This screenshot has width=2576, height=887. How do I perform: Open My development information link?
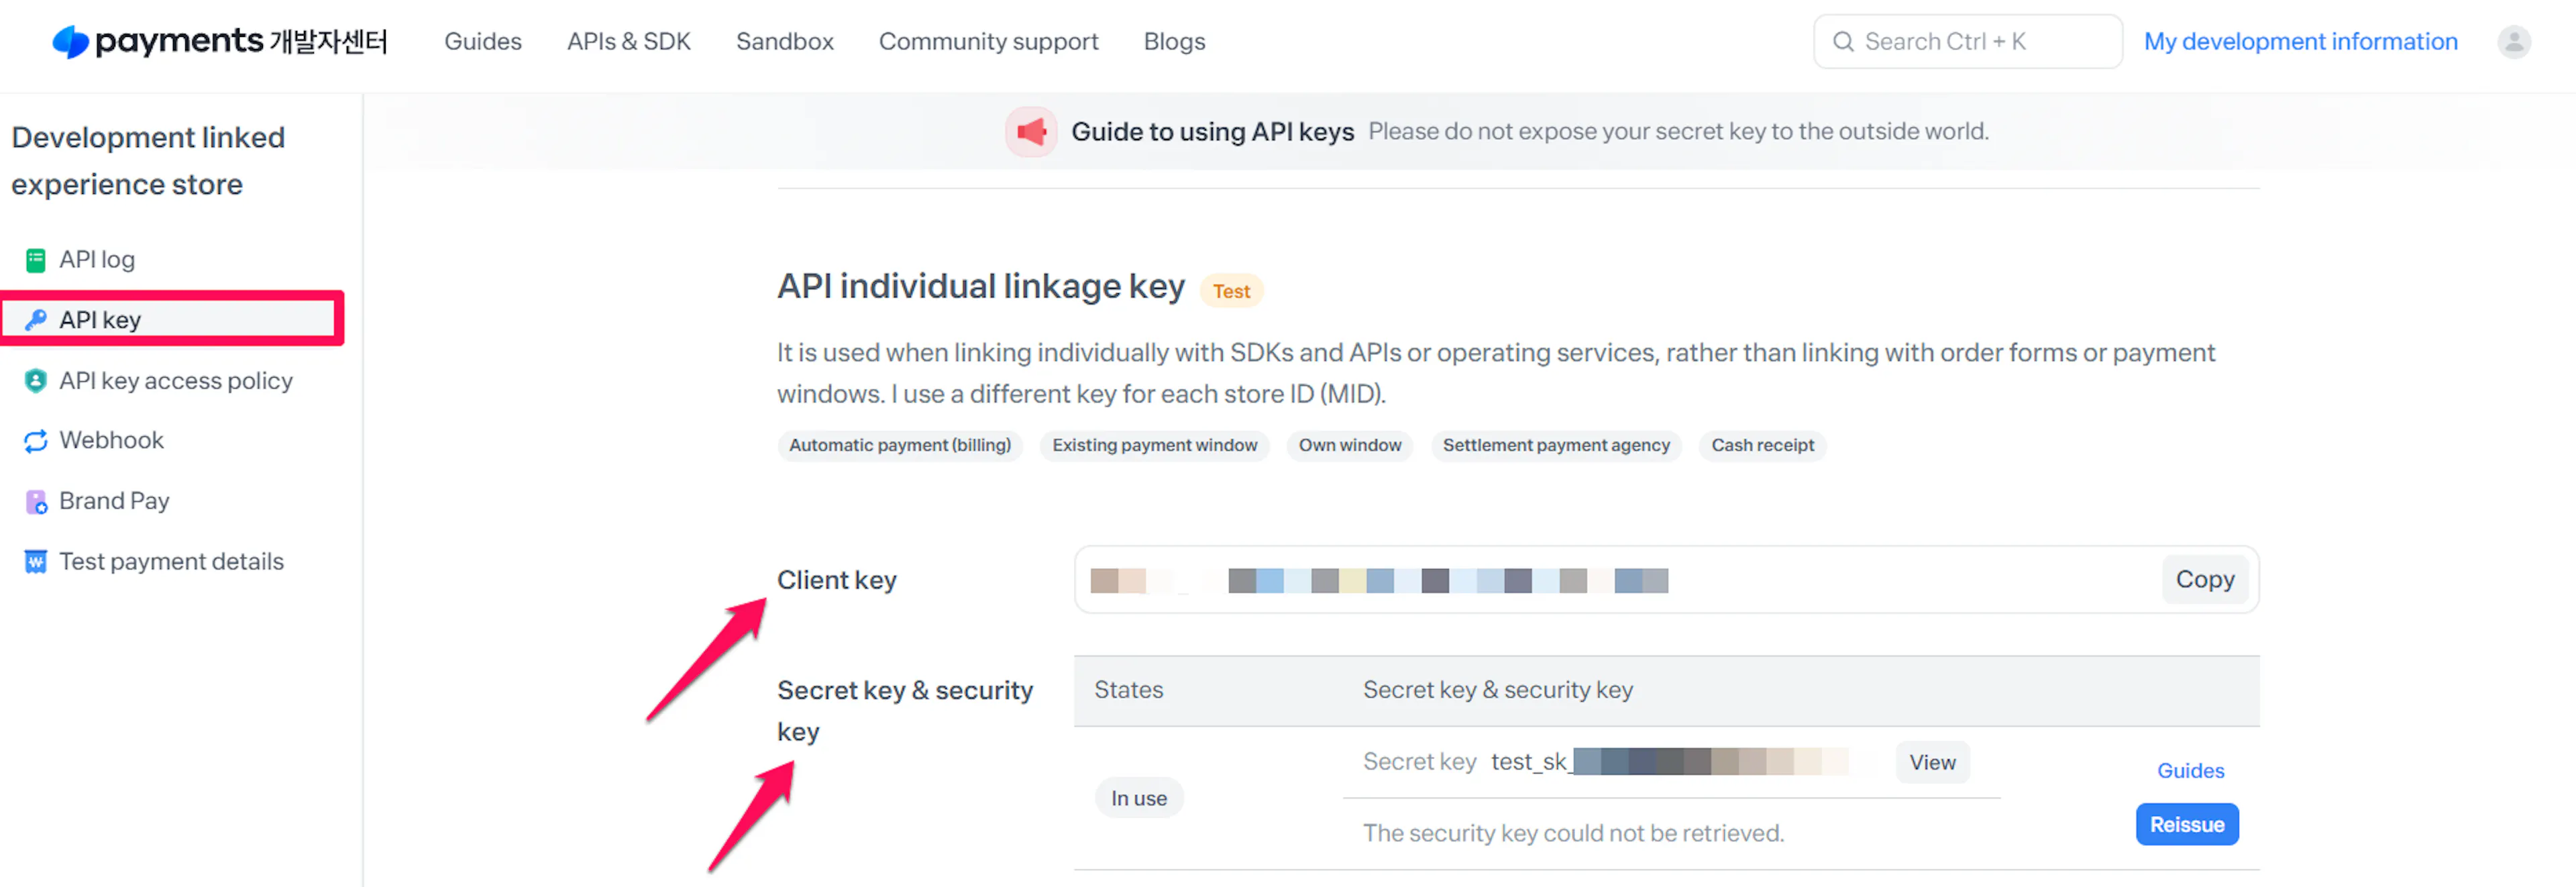tap(2300, 42)
